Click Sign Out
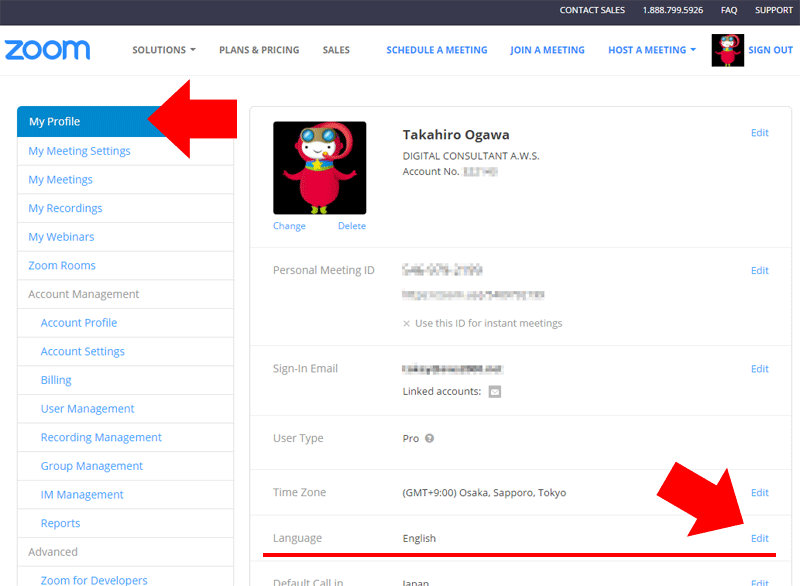 [770, 50]
